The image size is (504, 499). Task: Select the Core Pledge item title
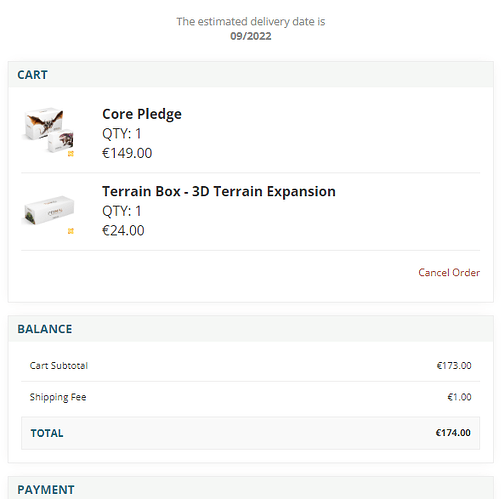[x=142, y=114]
